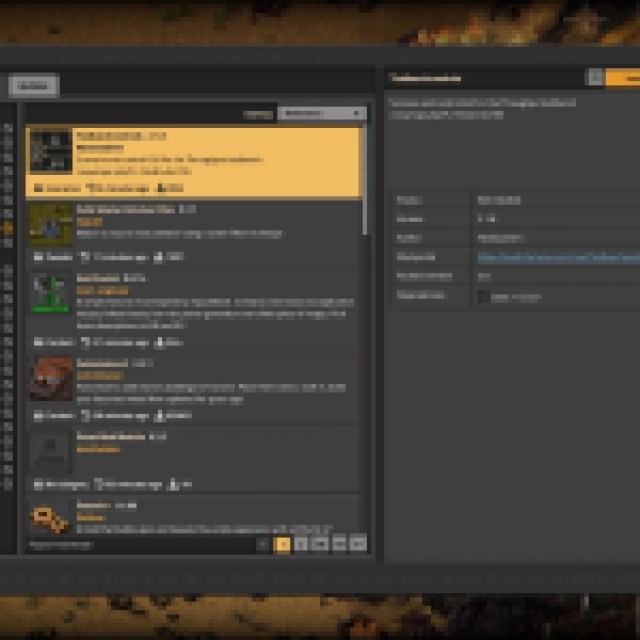Click the red-brown mod thumbnail

click(x=50, y=378)
